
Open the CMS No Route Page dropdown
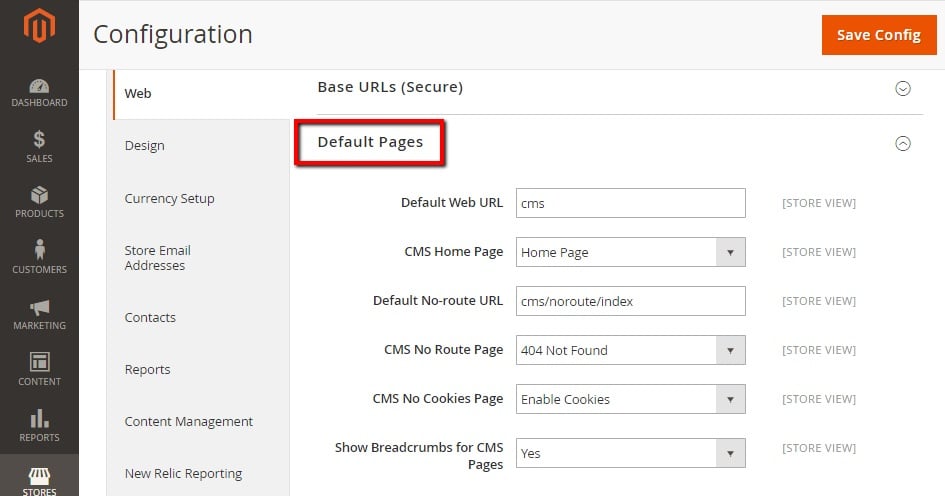(631, 350)
